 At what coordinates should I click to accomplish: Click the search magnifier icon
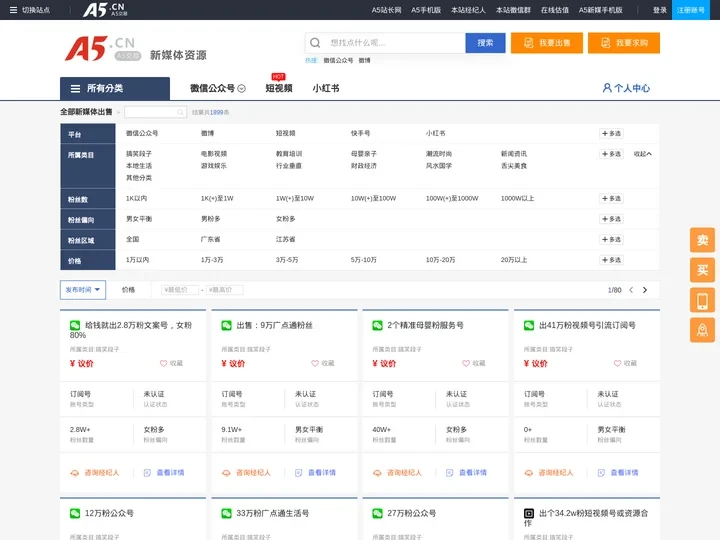pos(315,43)
